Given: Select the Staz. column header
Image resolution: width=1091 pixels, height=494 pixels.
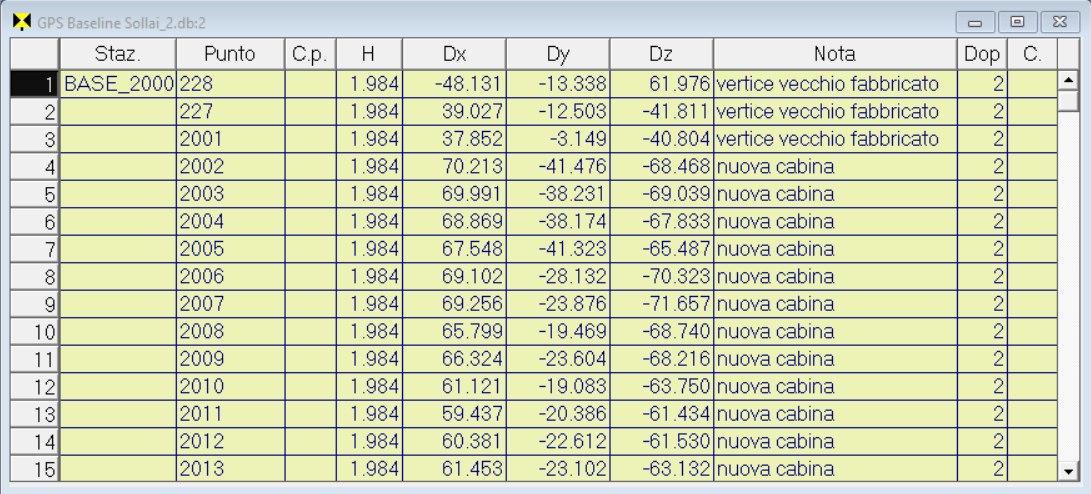Looking at the screenshot, I should [118, 54].
